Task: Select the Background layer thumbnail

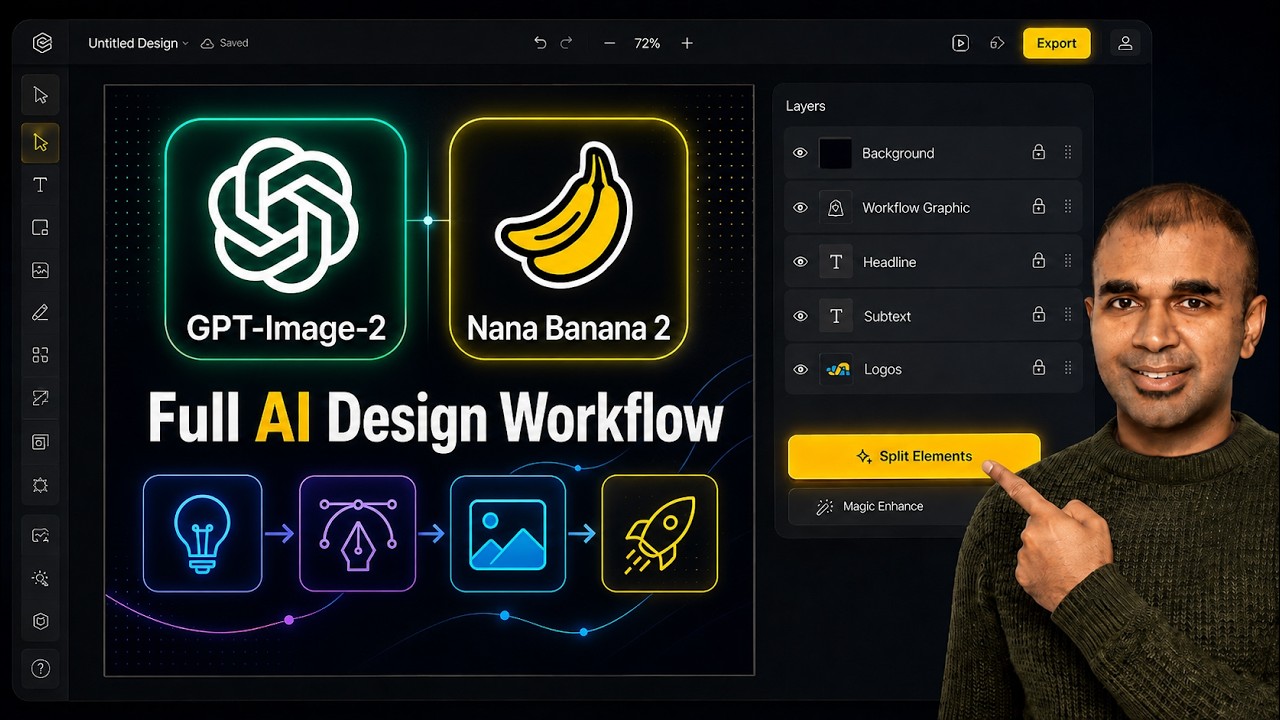Action: click(x=835, y=153)
